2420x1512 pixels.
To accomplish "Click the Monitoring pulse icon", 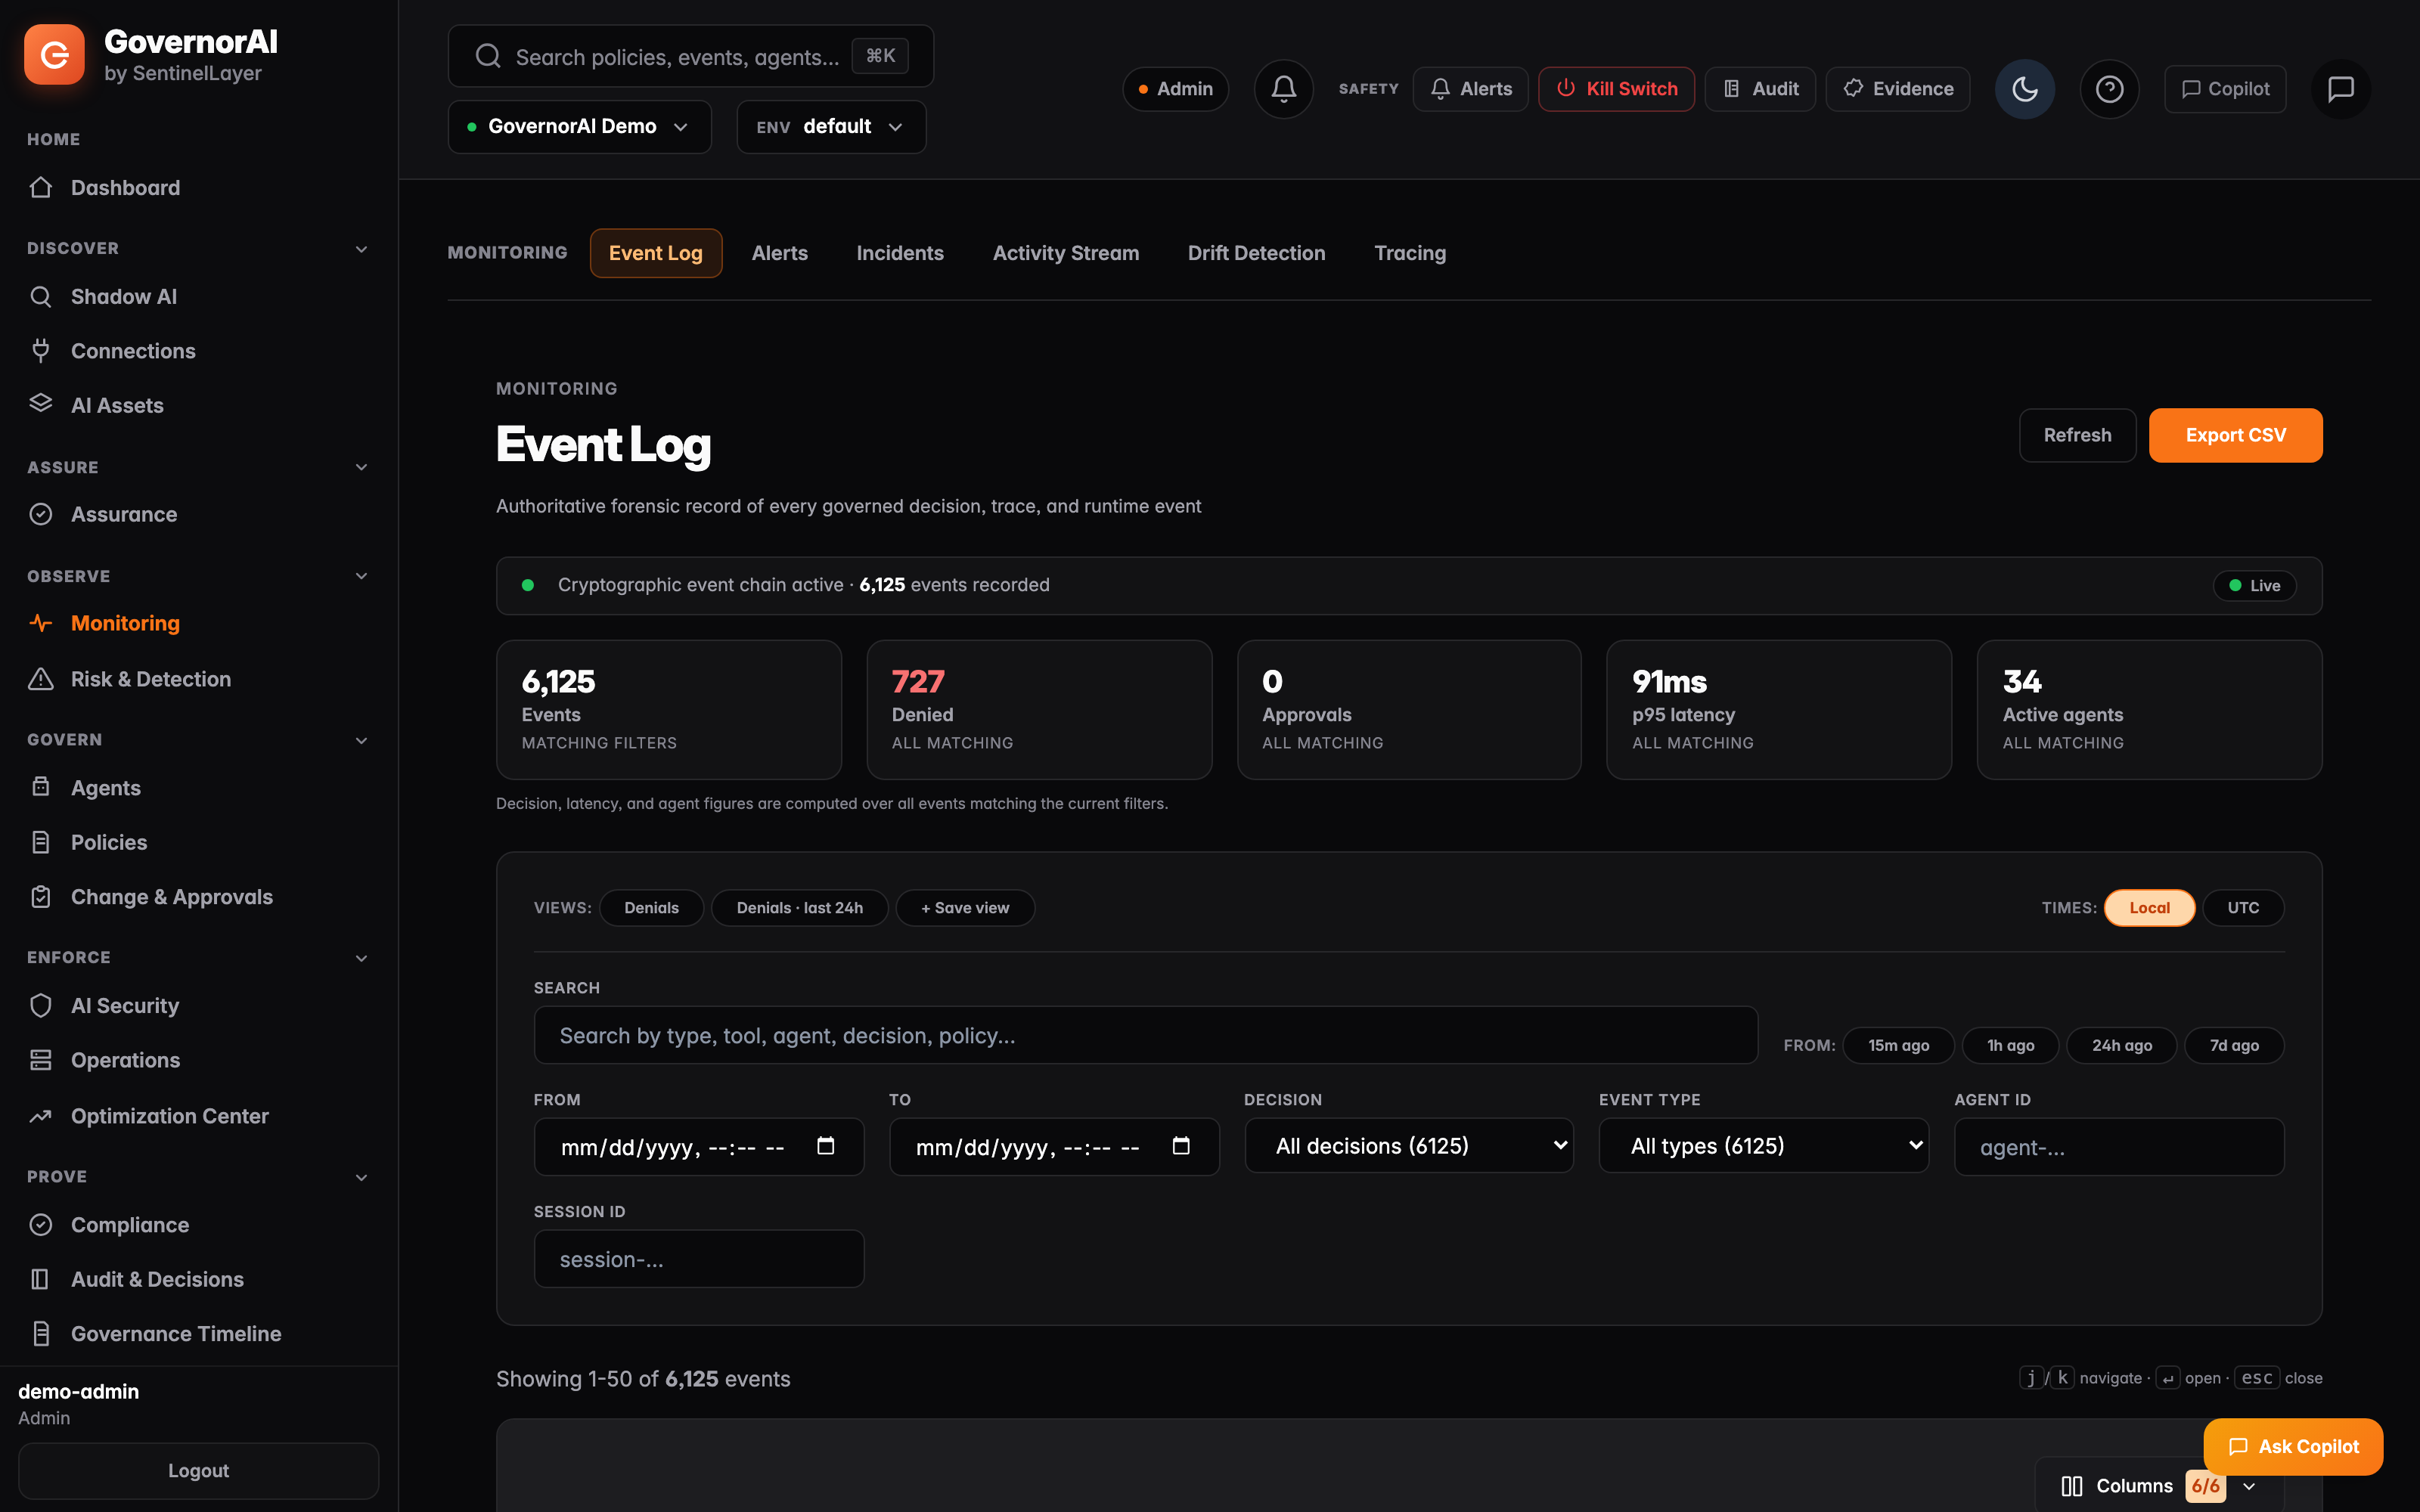I will click(41, 623).
